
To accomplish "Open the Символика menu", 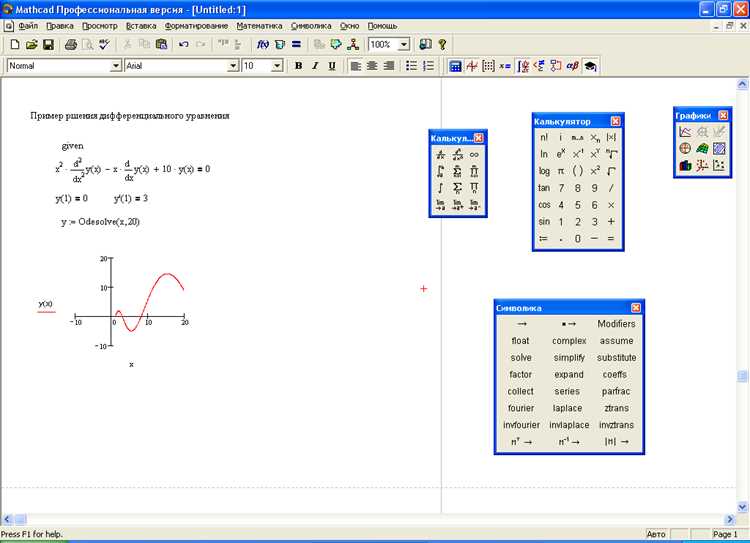I will pos(311,26).
